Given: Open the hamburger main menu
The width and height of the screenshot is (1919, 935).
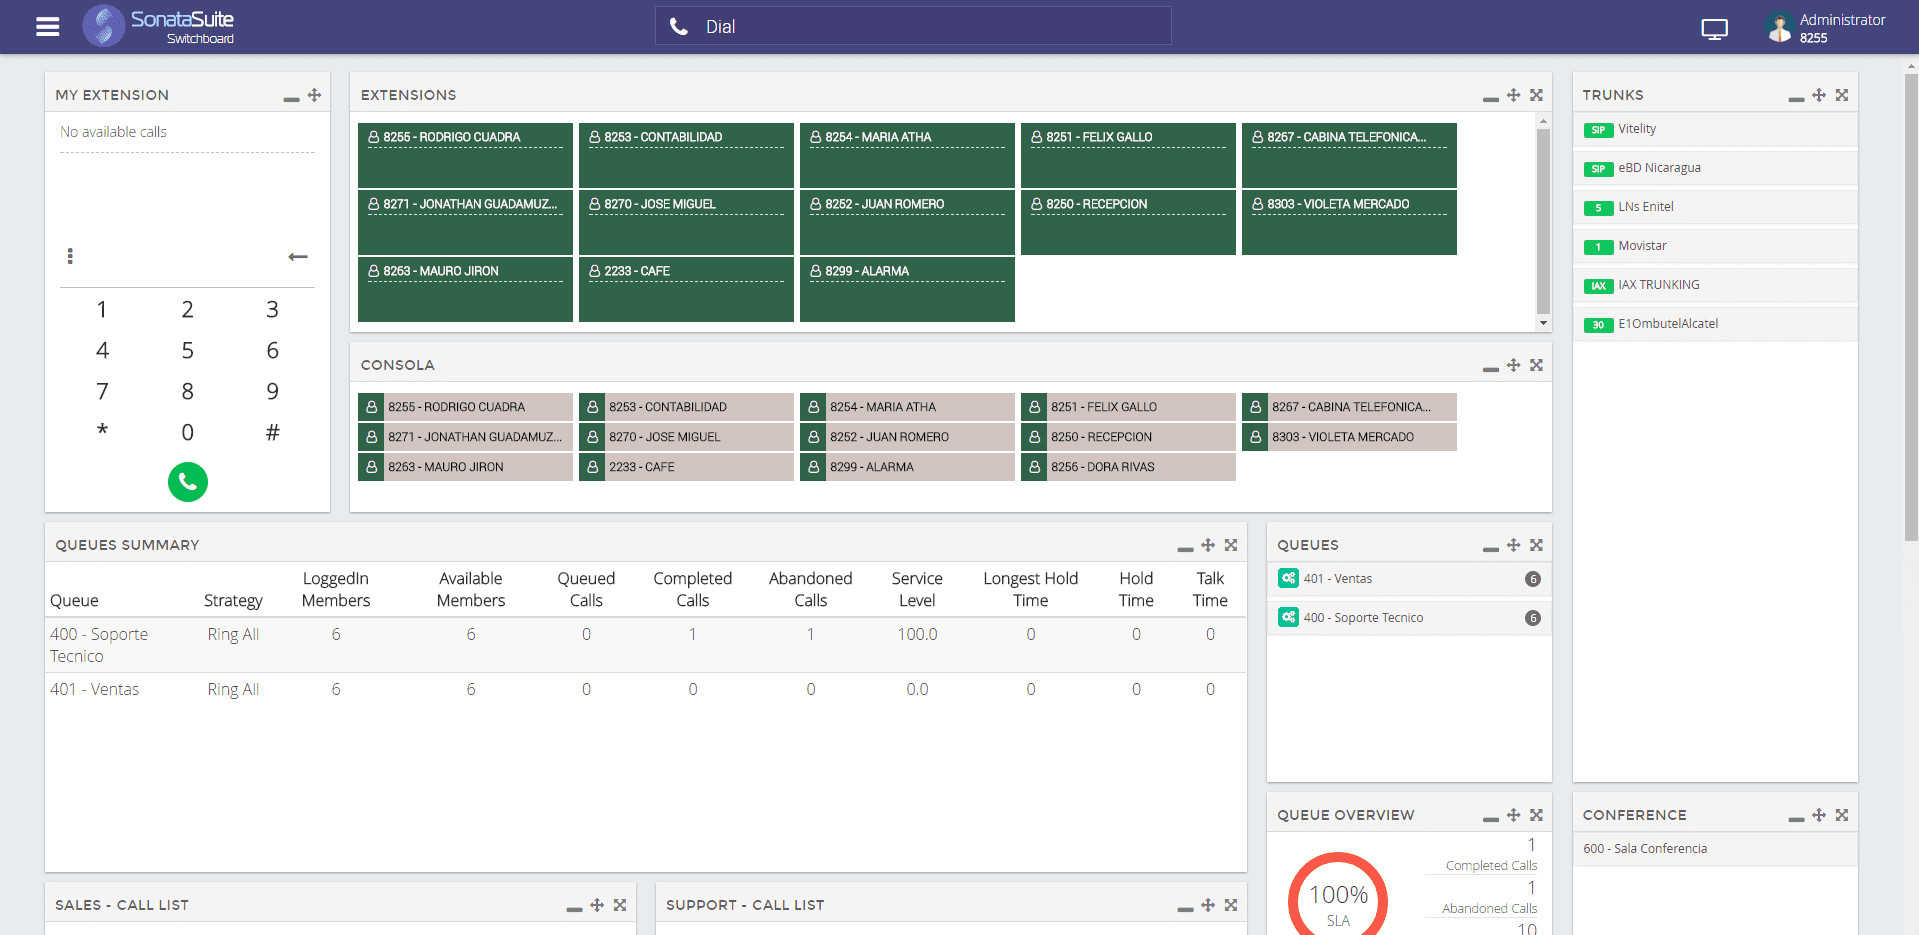Looking at the screenshot, I should pyautogui.click(x=47, y=27).
